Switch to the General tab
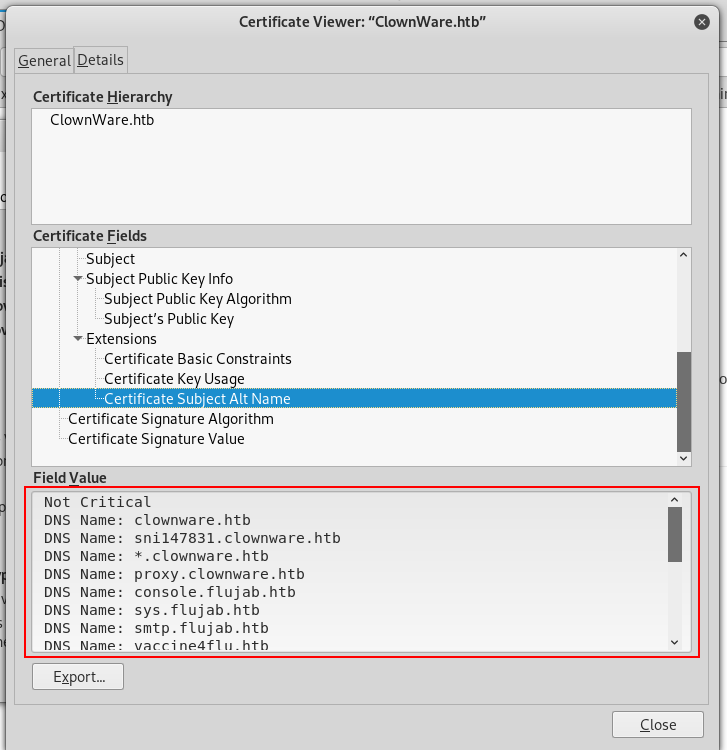This screenshot has height=750, width=727. [x=44, y=60]
